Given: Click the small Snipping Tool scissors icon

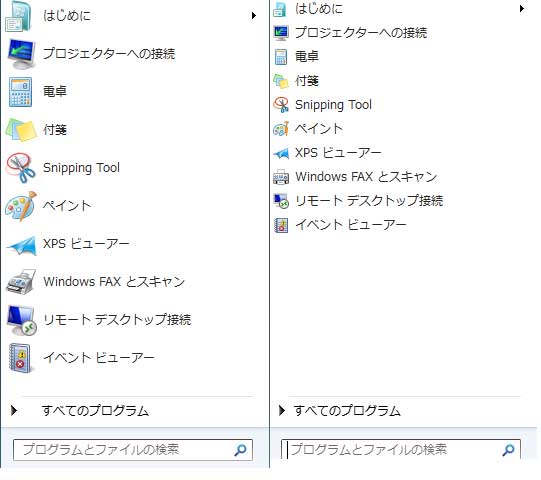Looking at the screenshot, I should coord(281,105).
